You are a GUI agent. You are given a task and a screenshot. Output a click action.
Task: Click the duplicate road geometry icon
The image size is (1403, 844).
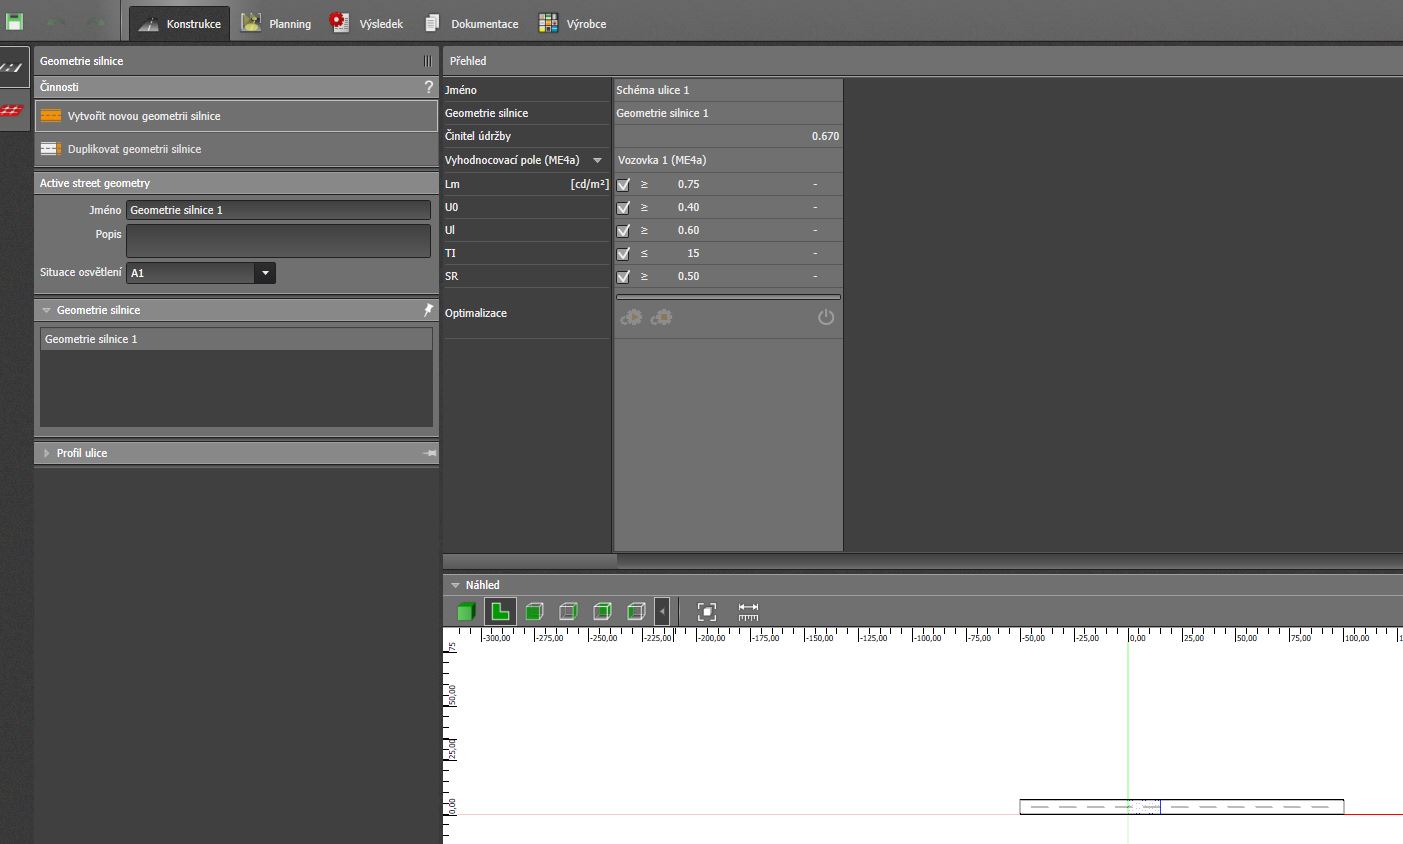[51, 149]
